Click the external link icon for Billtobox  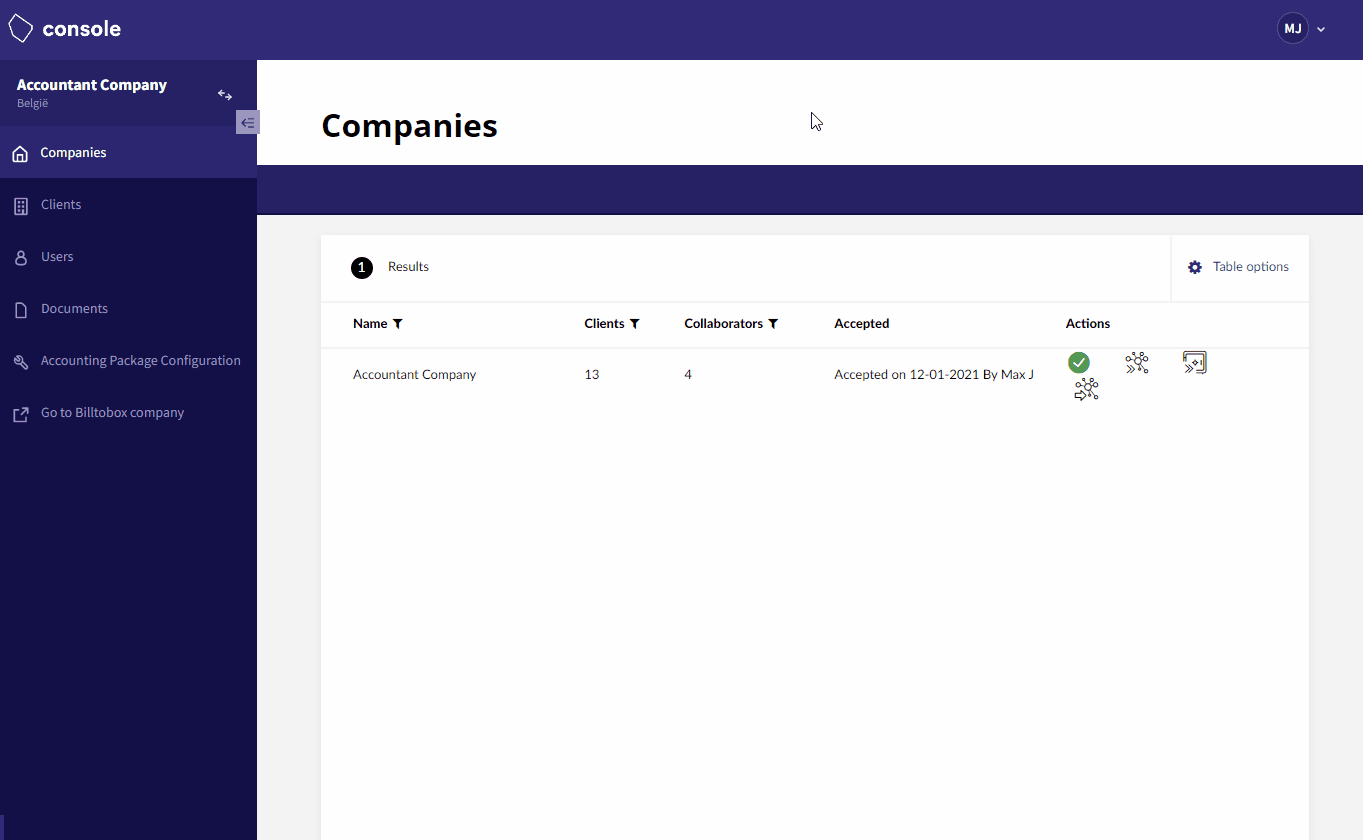[20, 414]
